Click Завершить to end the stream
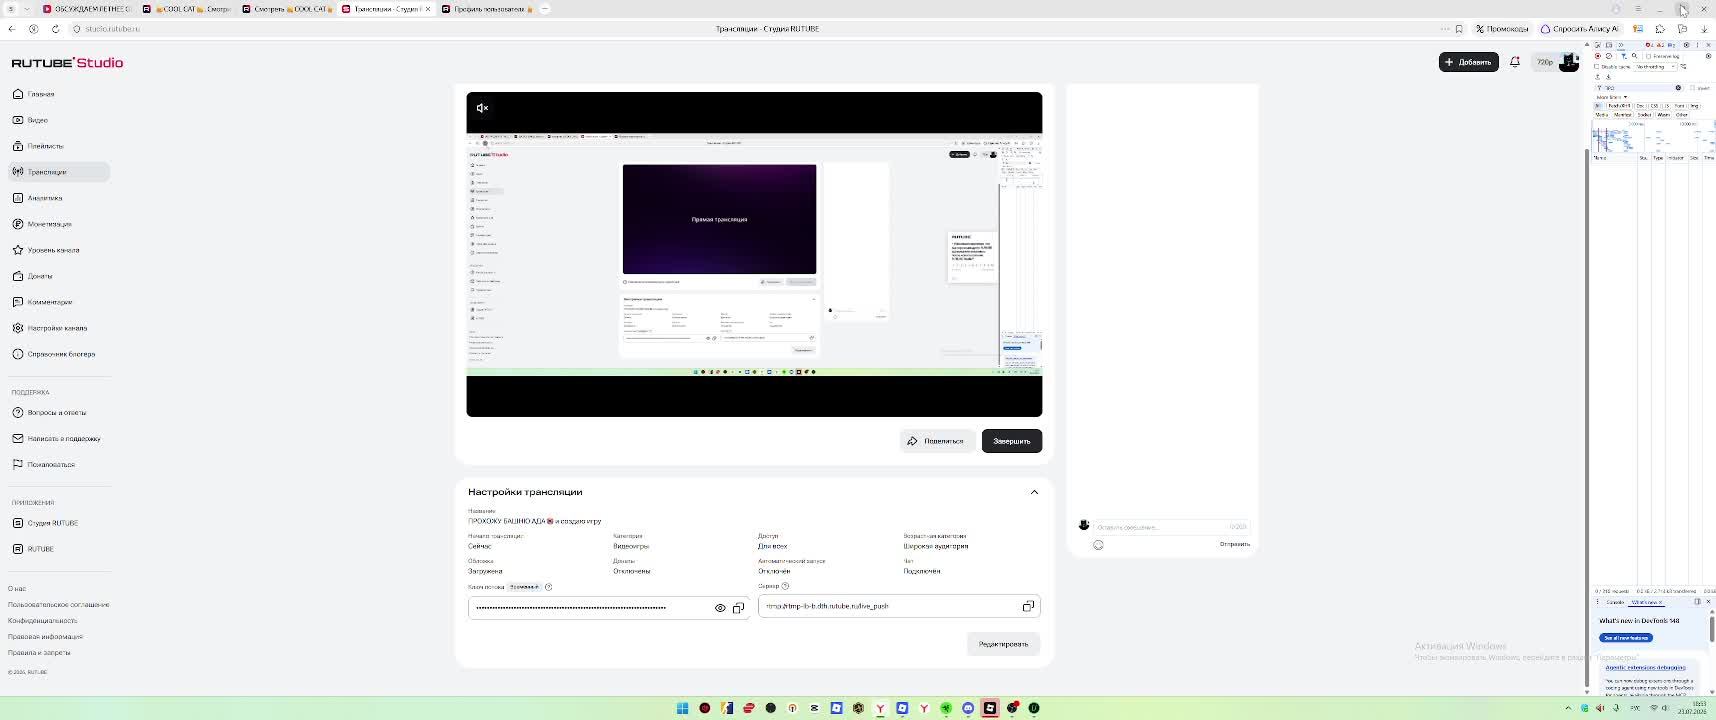The image size is (1716, 720). (1012, 441)
